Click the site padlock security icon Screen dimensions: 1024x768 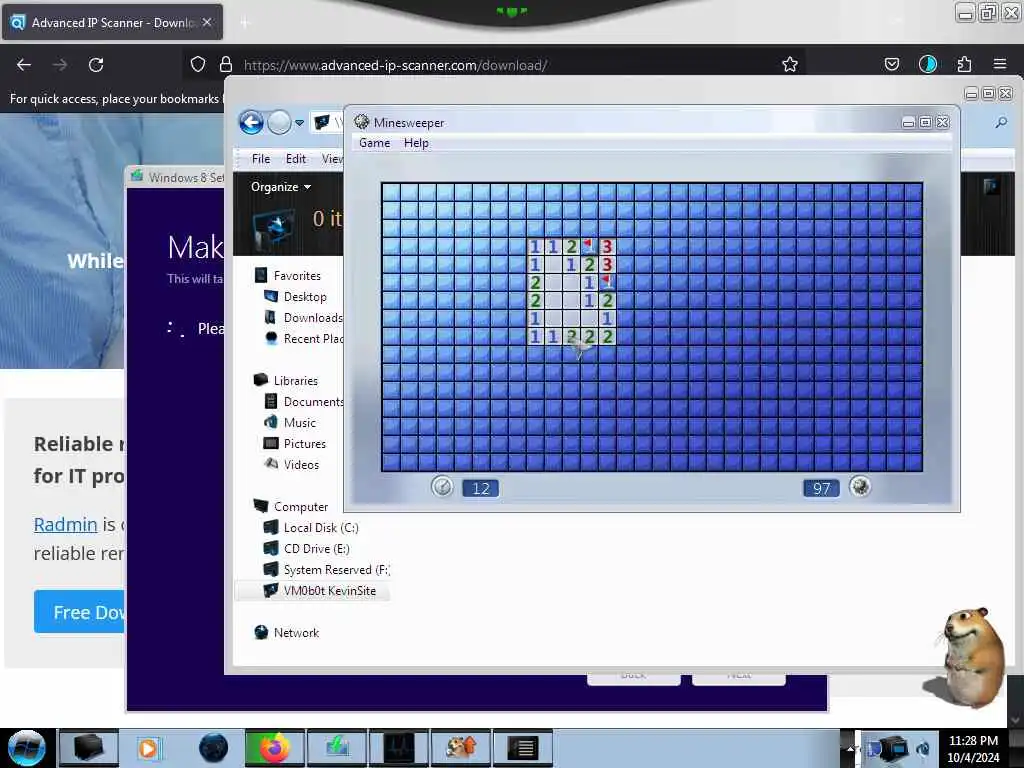[x=226, y=64]
